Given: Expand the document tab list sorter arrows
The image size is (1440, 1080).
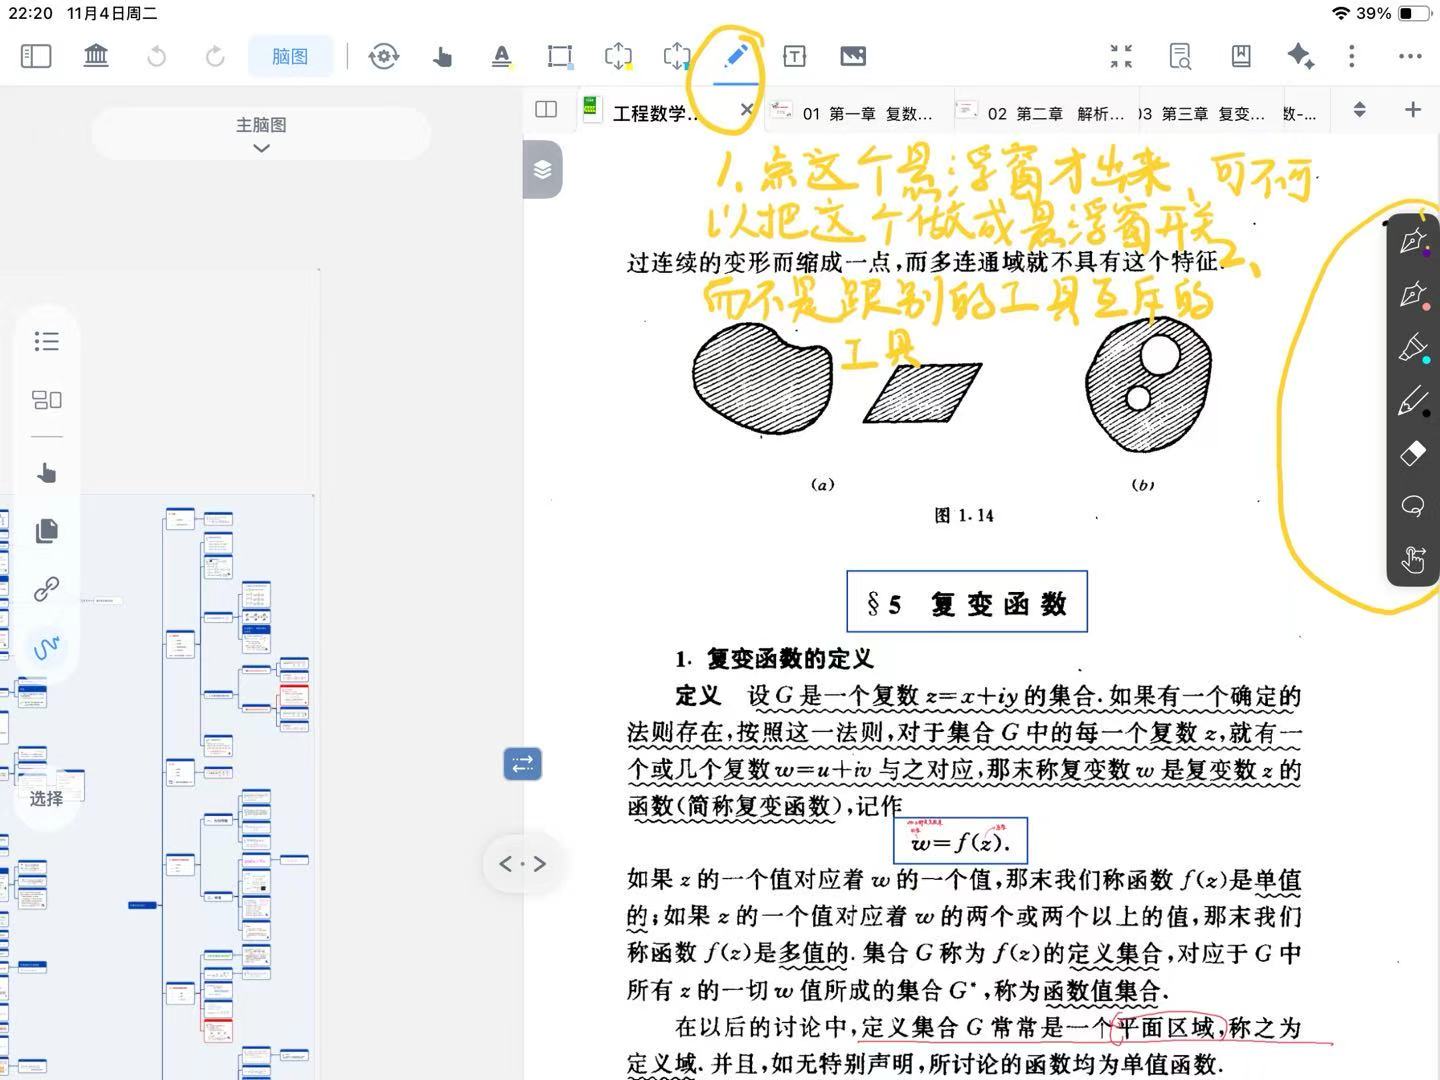Looking at the screenshot, I should click(1359, 110).
